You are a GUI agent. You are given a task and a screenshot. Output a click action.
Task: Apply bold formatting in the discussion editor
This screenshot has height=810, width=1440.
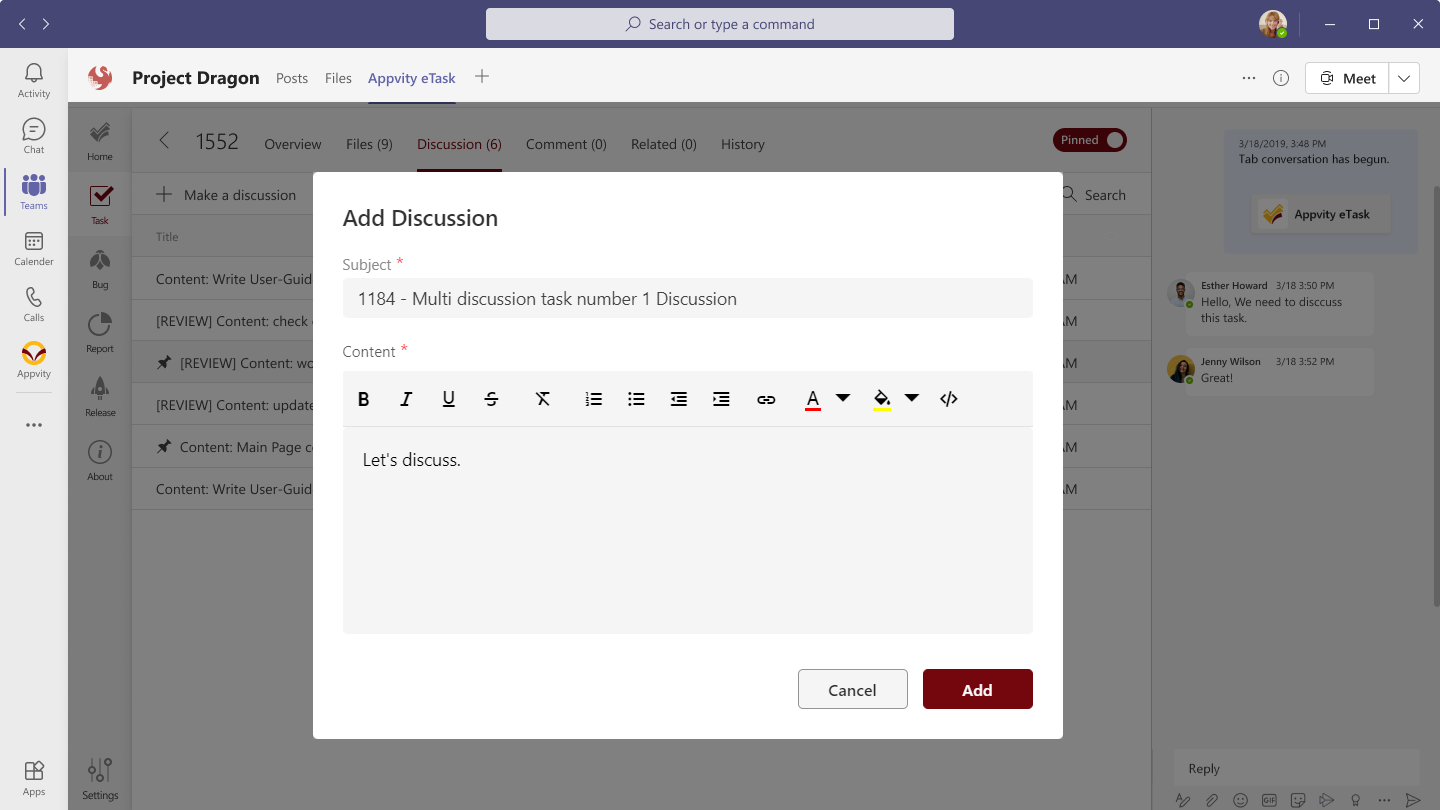point(363,398)
